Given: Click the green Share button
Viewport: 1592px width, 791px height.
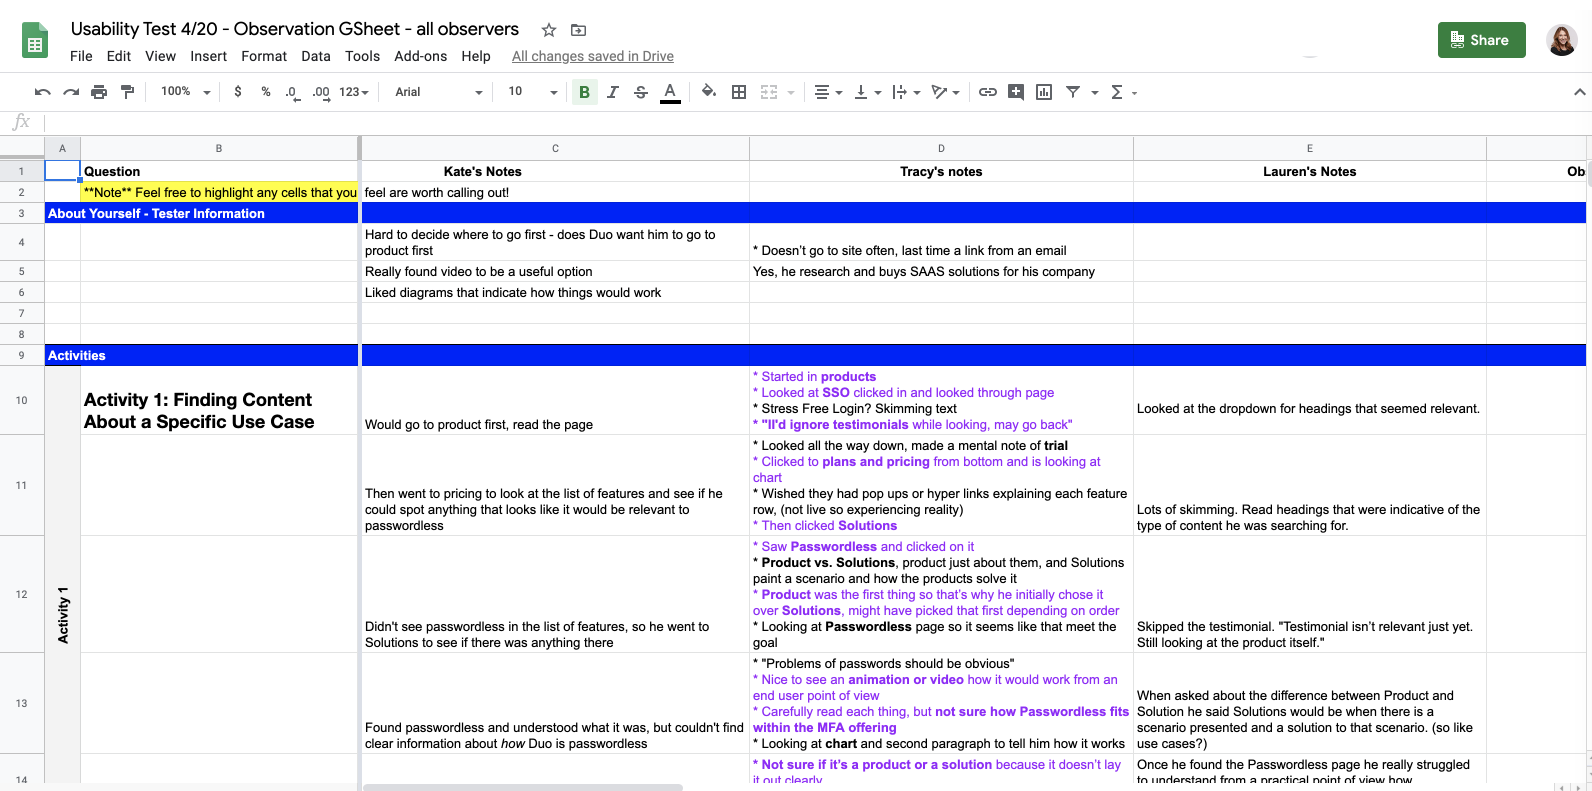Looking at the screenshot, I should [x=1481, y=40].
